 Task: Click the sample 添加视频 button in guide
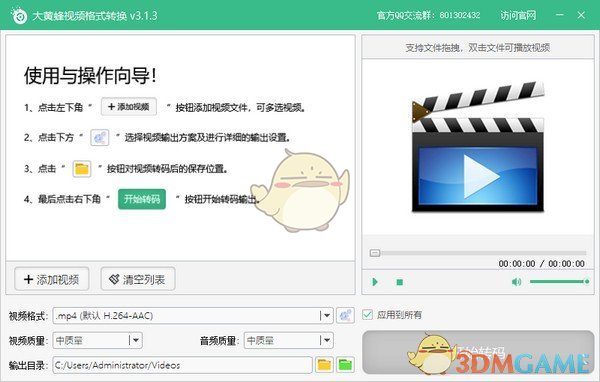click(x=129, y=107)
